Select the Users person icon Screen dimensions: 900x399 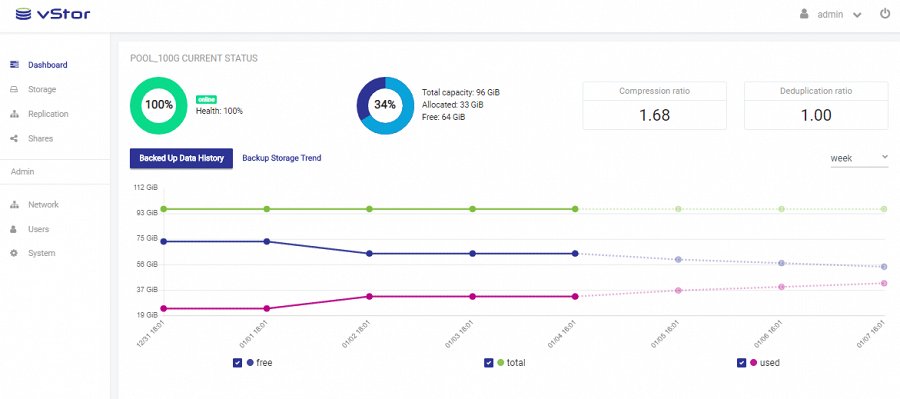15,229
